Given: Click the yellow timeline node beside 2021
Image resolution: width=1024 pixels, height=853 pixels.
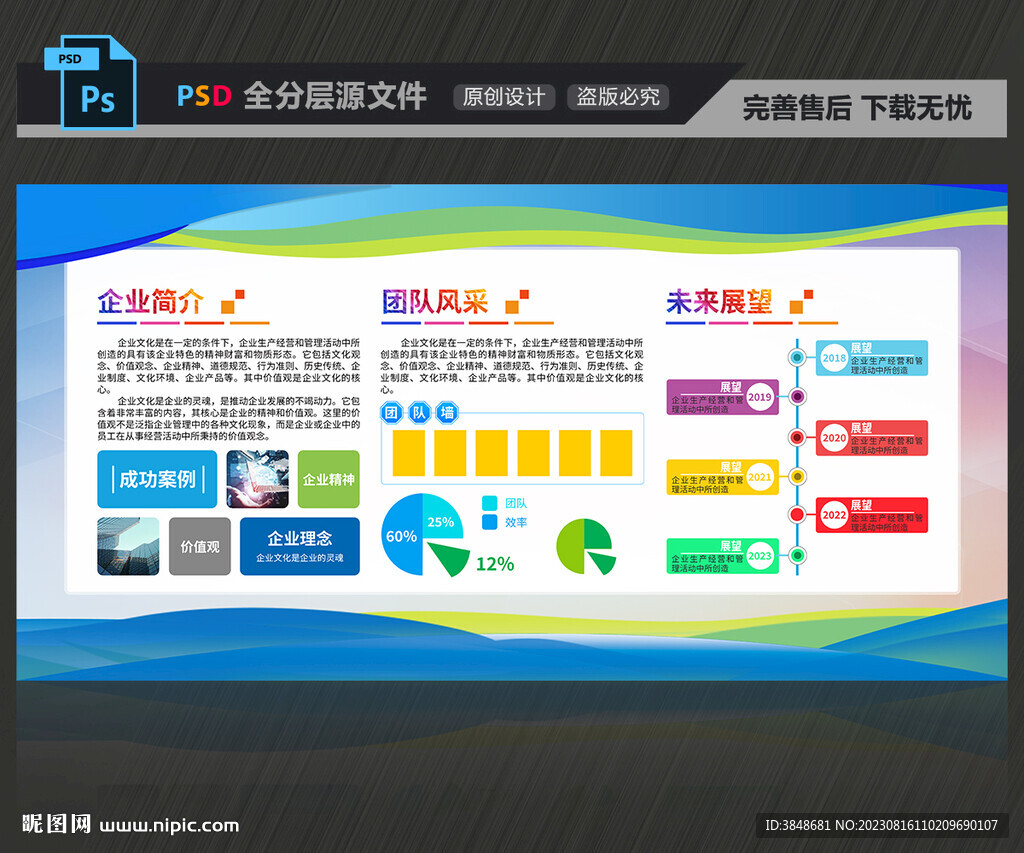Looking at the screenshot, I should click(797, 476).
